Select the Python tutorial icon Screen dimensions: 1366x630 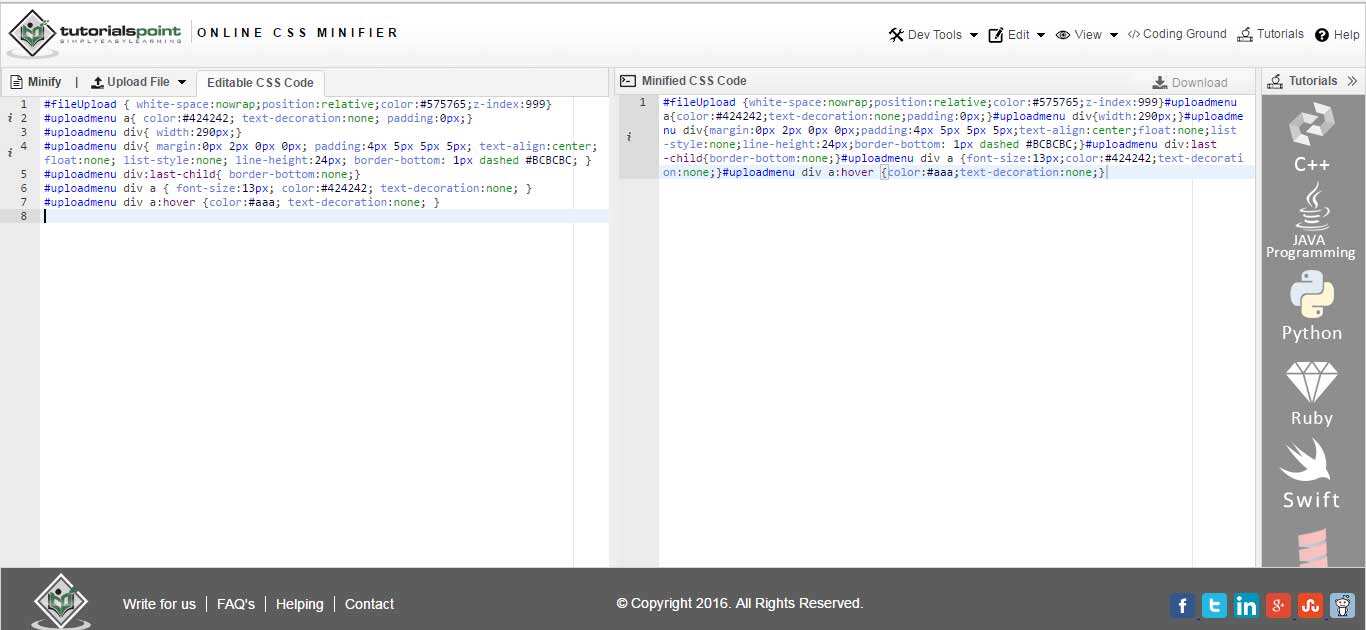tap(1311, 307)
